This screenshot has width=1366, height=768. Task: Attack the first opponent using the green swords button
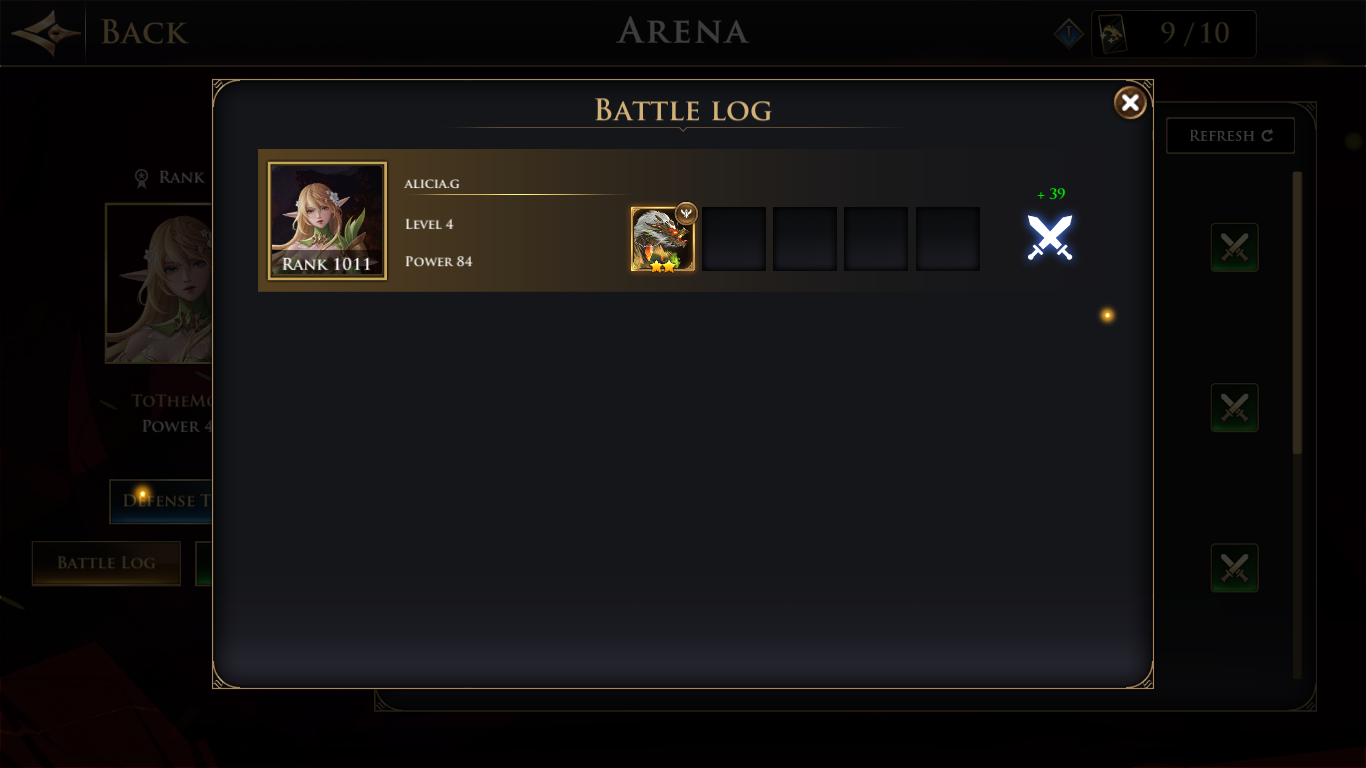1234,247
